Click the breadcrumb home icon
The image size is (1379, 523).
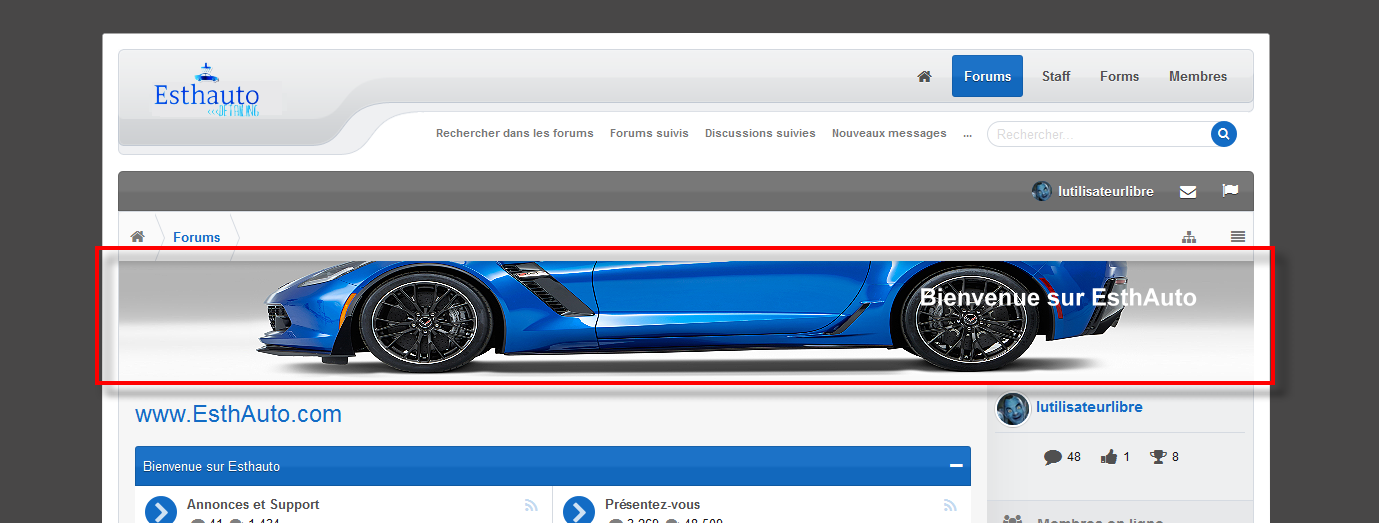(138, 237)
